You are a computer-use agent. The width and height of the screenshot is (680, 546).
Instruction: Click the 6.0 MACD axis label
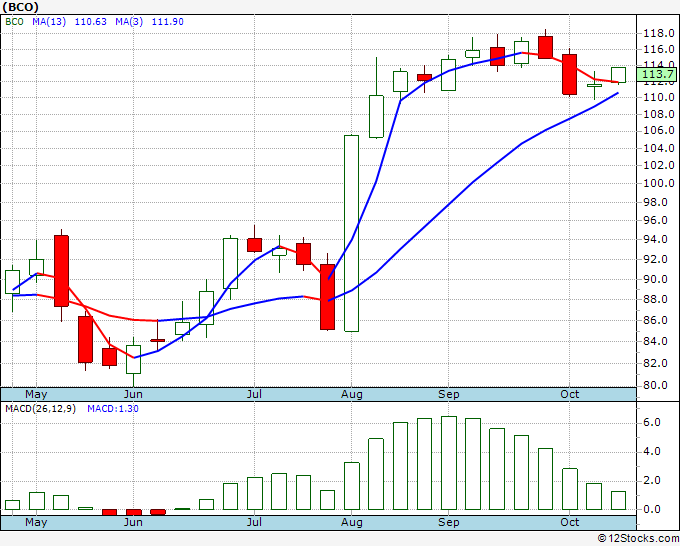tap(652, 422)
